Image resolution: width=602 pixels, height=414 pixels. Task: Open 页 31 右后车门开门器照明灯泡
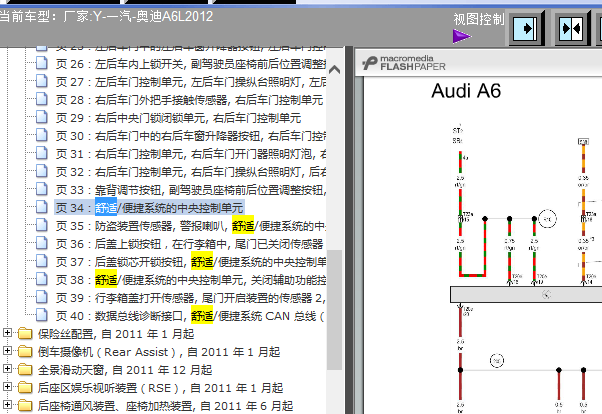pyautogui.click(x=191, y=154)
